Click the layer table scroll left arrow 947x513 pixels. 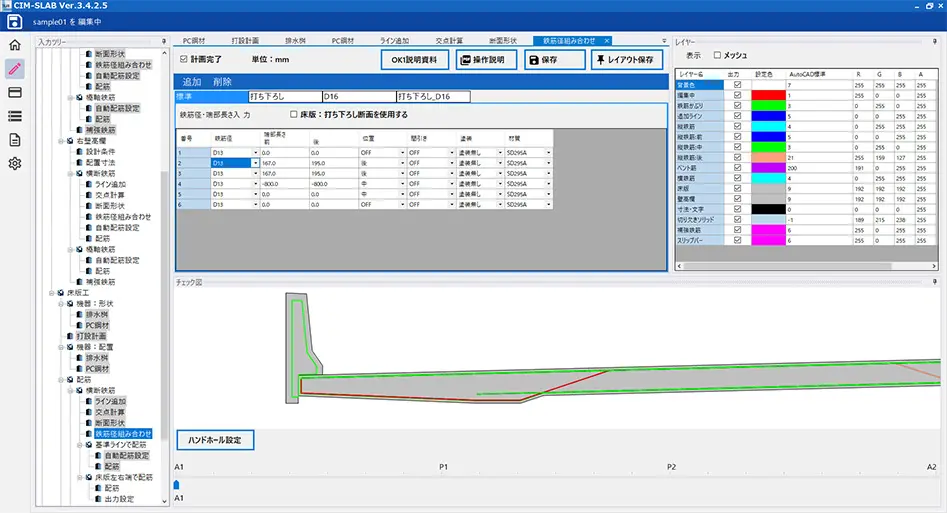[679, 266]
